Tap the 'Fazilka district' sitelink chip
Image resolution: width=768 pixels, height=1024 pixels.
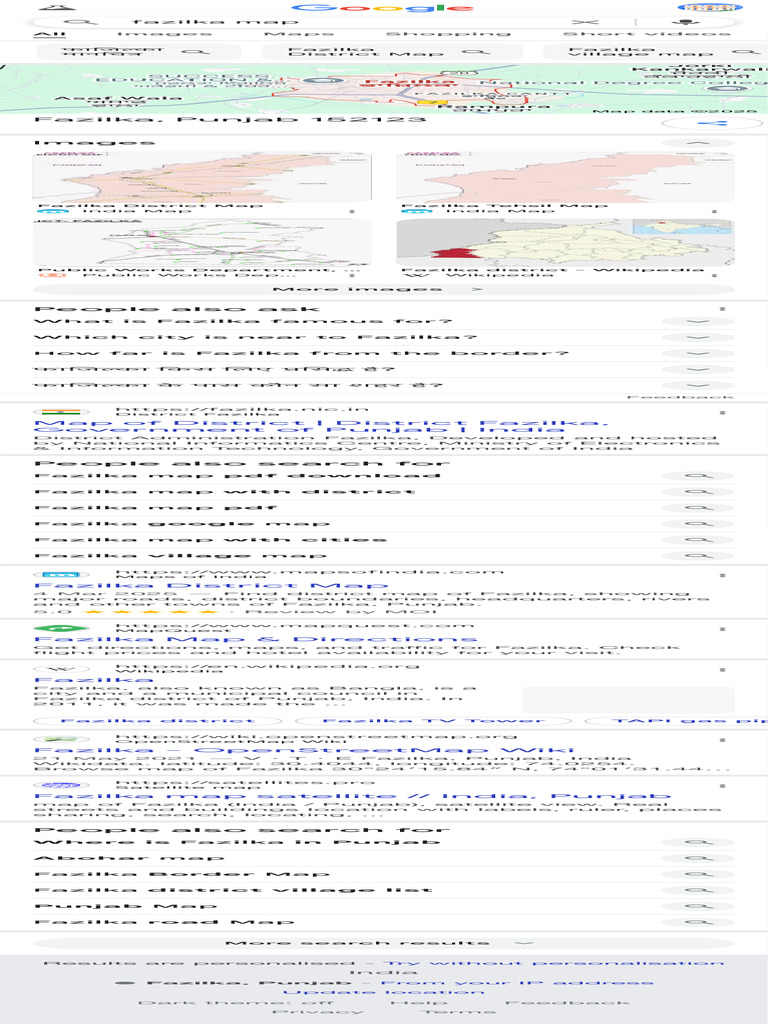pyautogui.click(x=157, y=721)
